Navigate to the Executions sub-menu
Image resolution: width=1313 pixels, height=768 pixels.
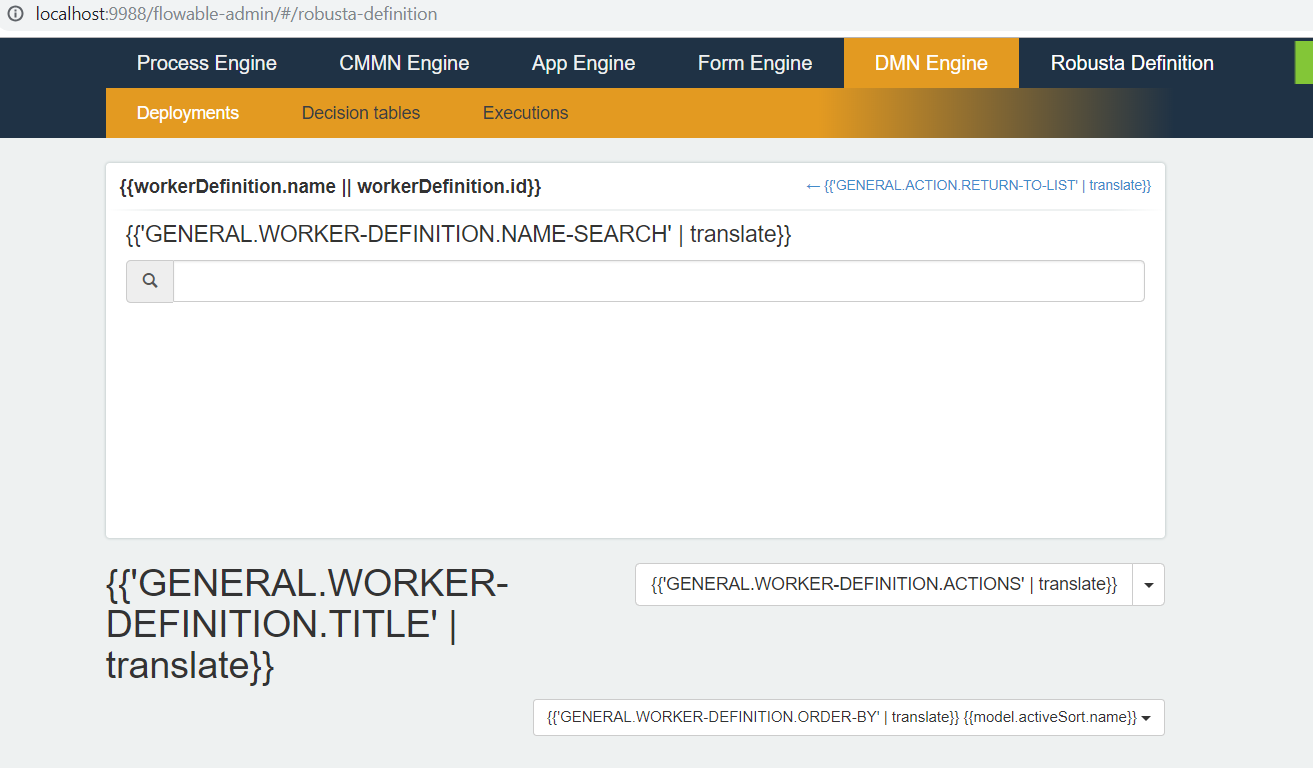click(x=525, y=113)
